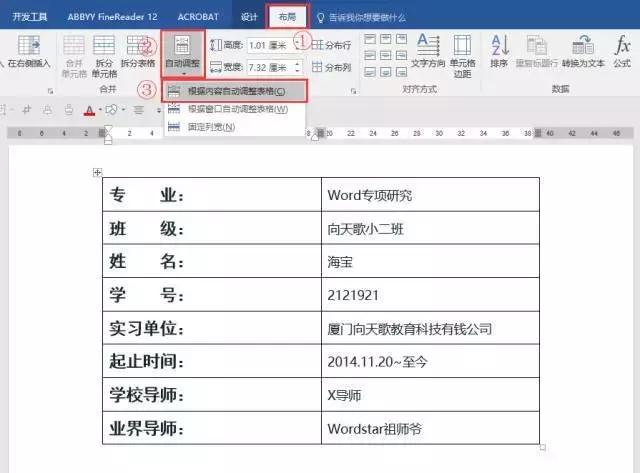
Task: Choose Fixed Column Width (固定列宽)
Action: (235, 127)
